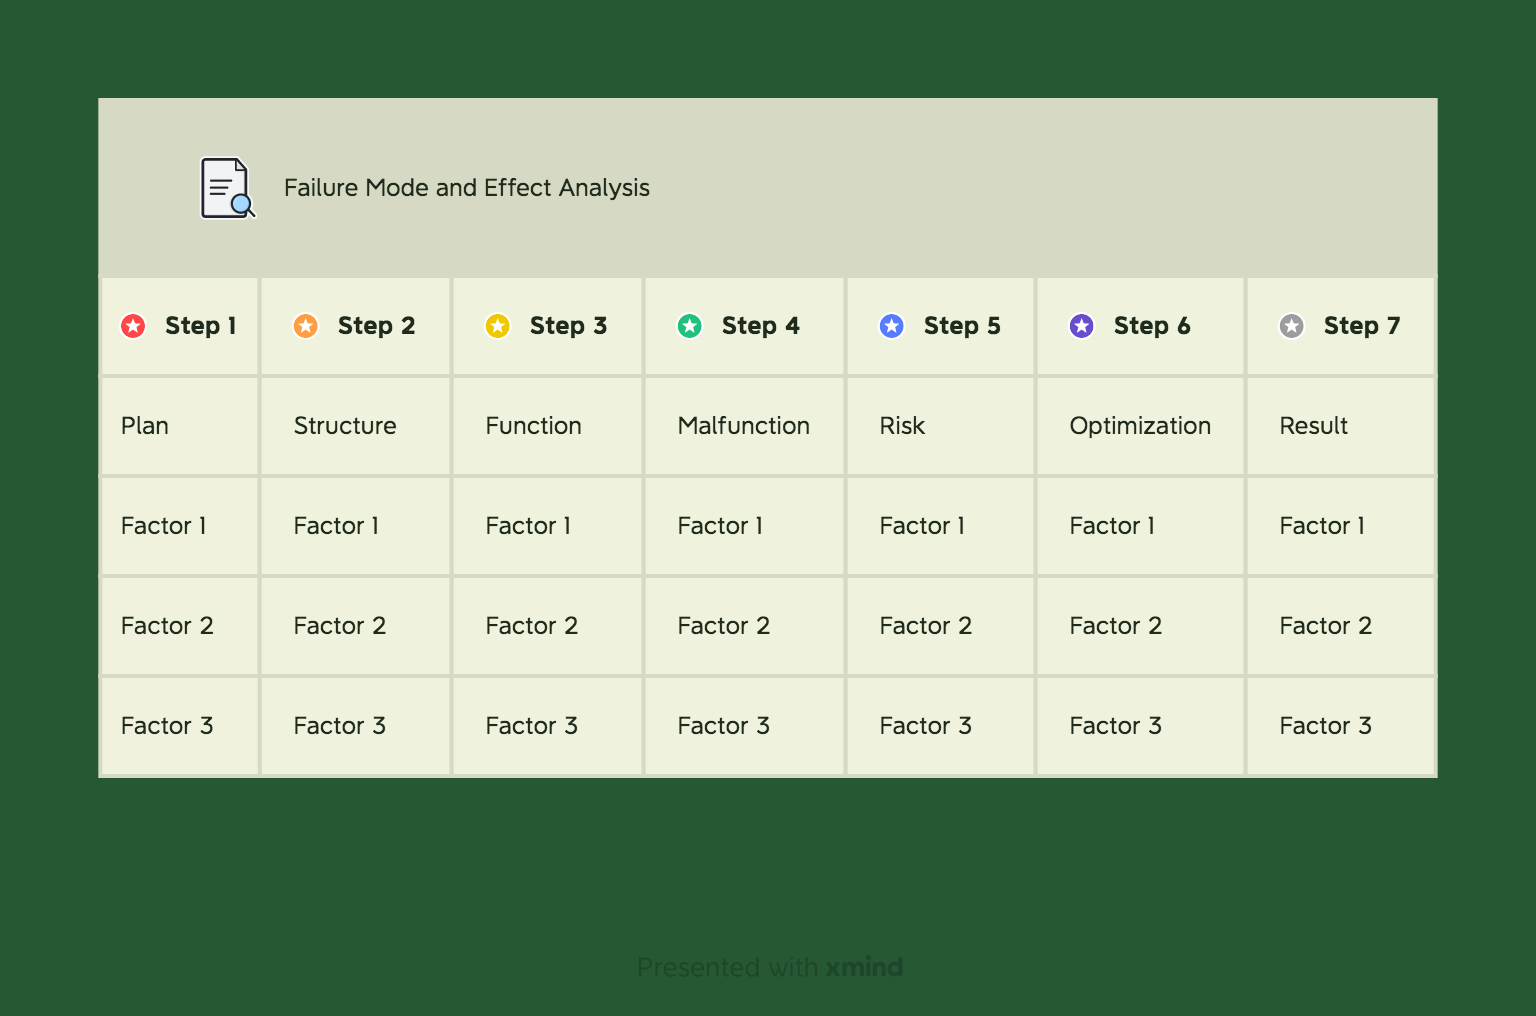1536x1016 pixels.
Task: Select the Optimization cell
Action: tap(1141, 426)
